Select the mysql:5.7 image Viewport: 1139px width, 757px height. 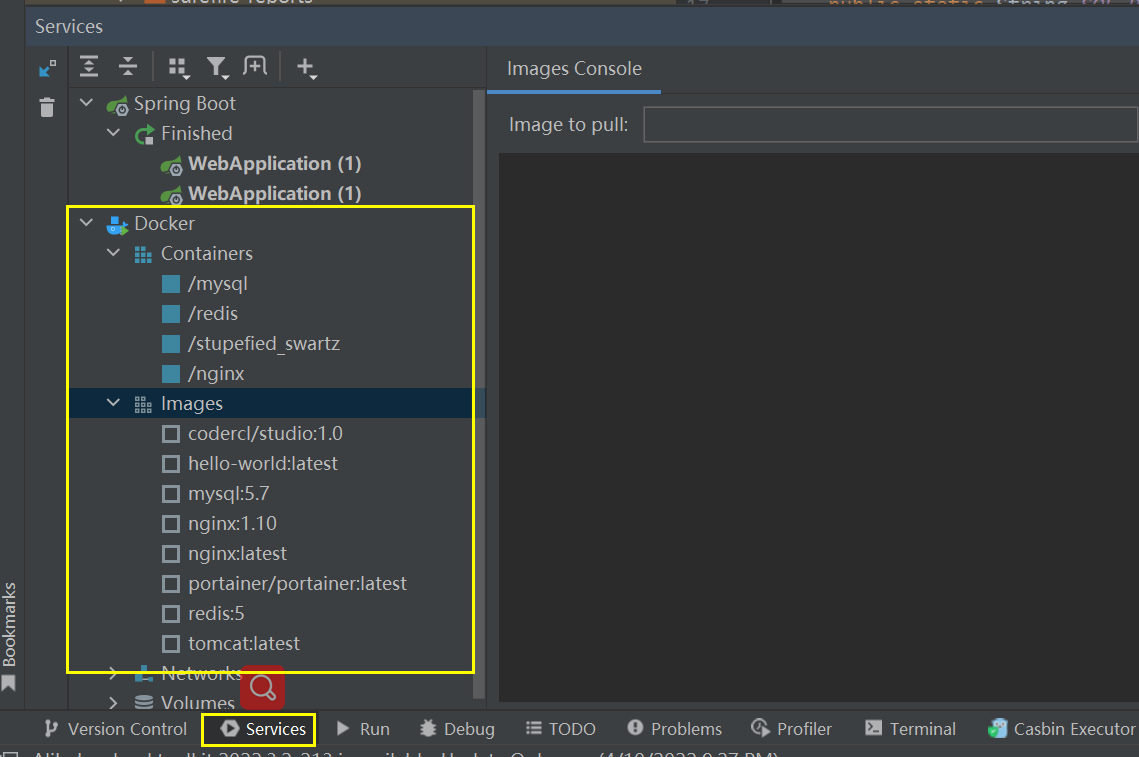click(x=228, y=494)
